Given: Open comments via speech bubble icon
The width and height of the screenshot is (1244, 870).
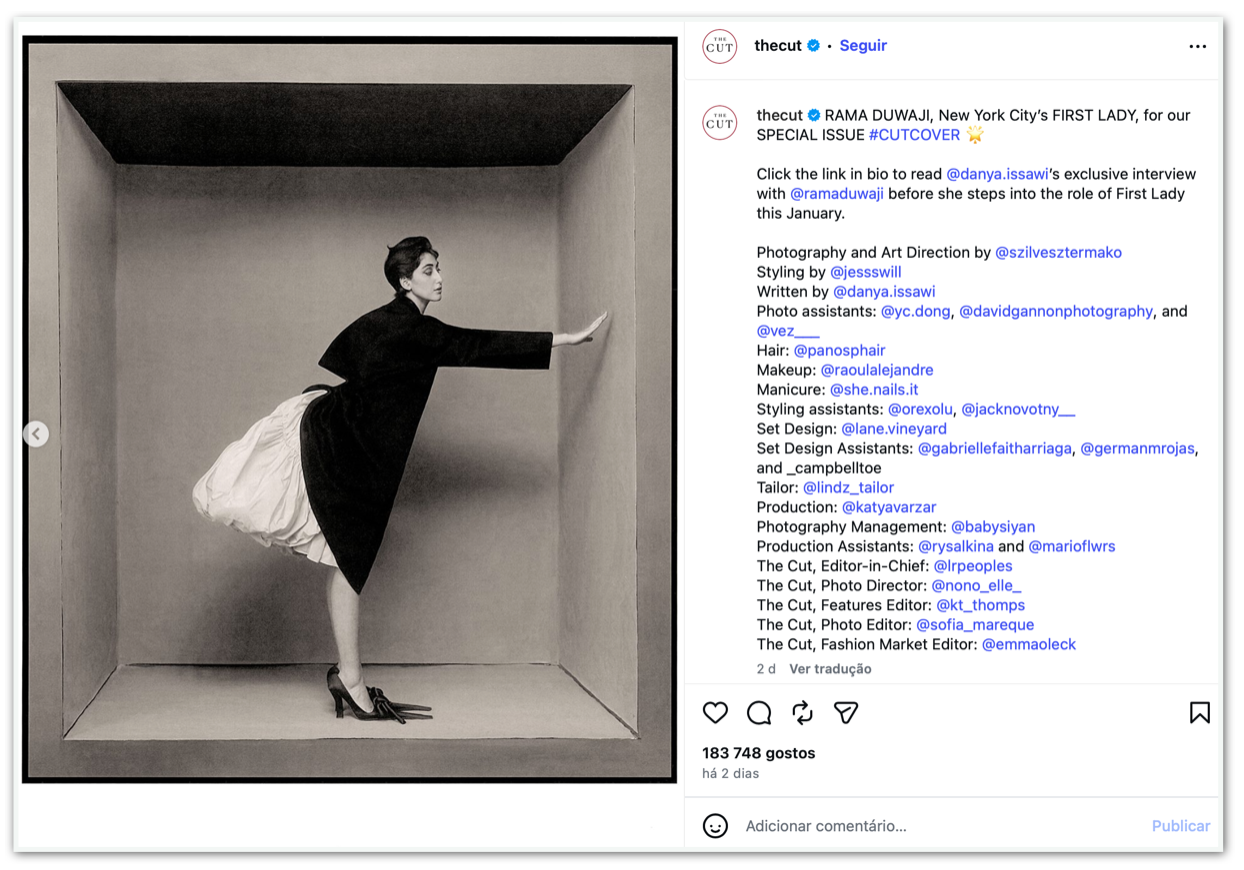Looking at the screenshot, I should (x=759, y=712).
